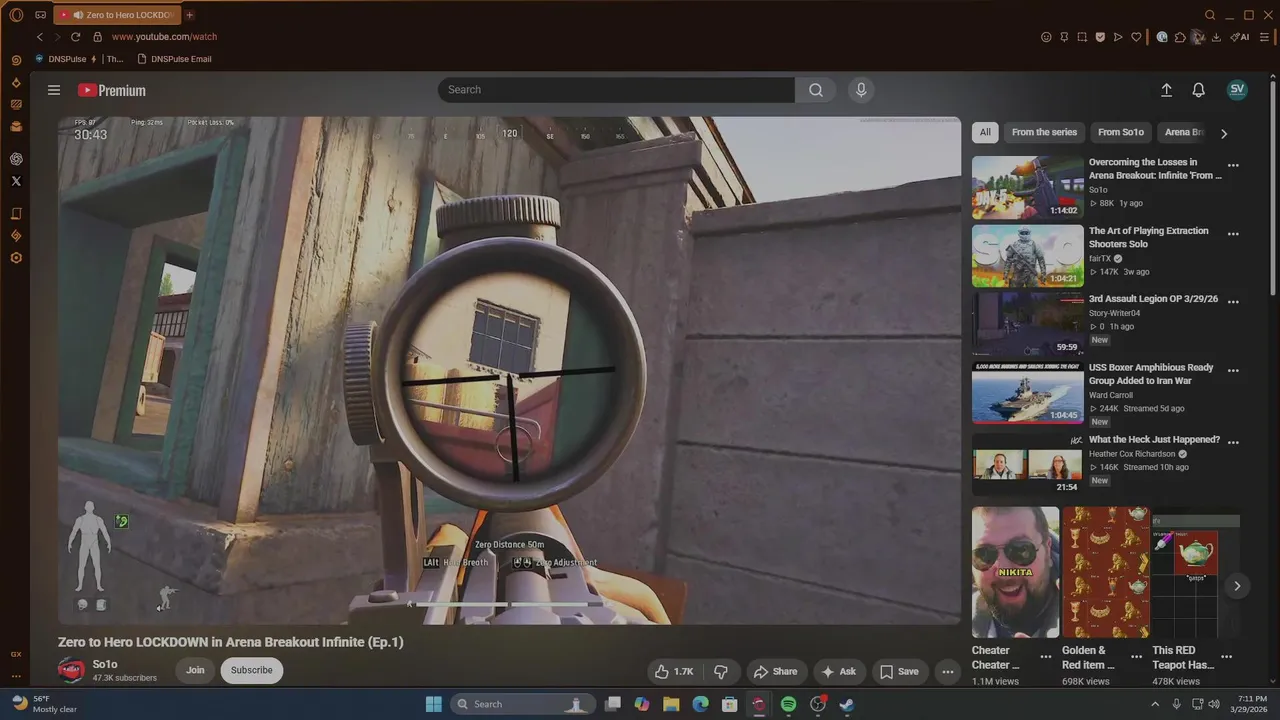Viewport: 1280px width, 720px height.
Task: Open File Explorer from the taskbar
Action: click(671, 704)
